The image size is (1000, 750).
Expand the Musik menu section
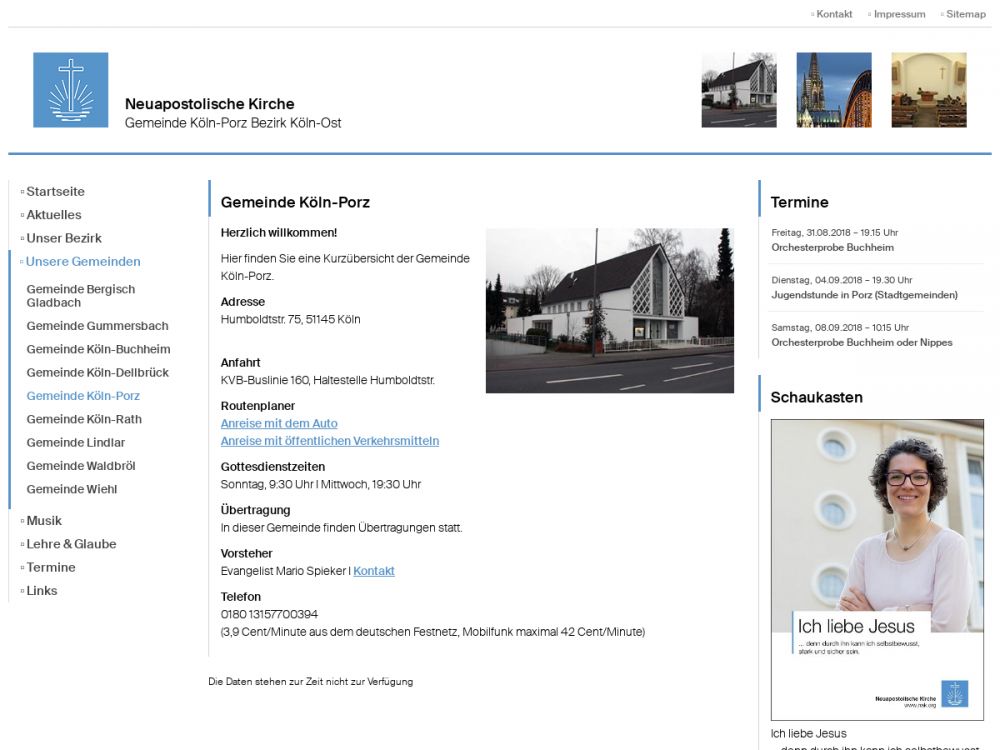click(x=44, y=521)
